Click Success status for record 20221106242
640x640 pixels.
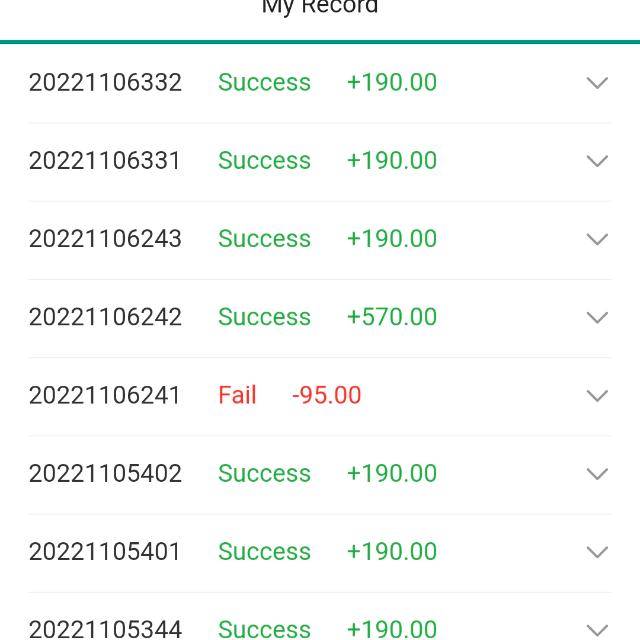pos(264,317)
